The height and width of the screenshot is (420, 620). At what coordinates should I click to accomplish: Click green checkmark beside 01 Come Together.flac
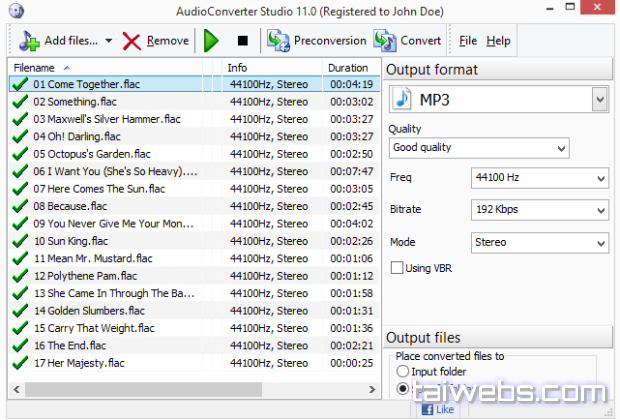click(19, 85)
